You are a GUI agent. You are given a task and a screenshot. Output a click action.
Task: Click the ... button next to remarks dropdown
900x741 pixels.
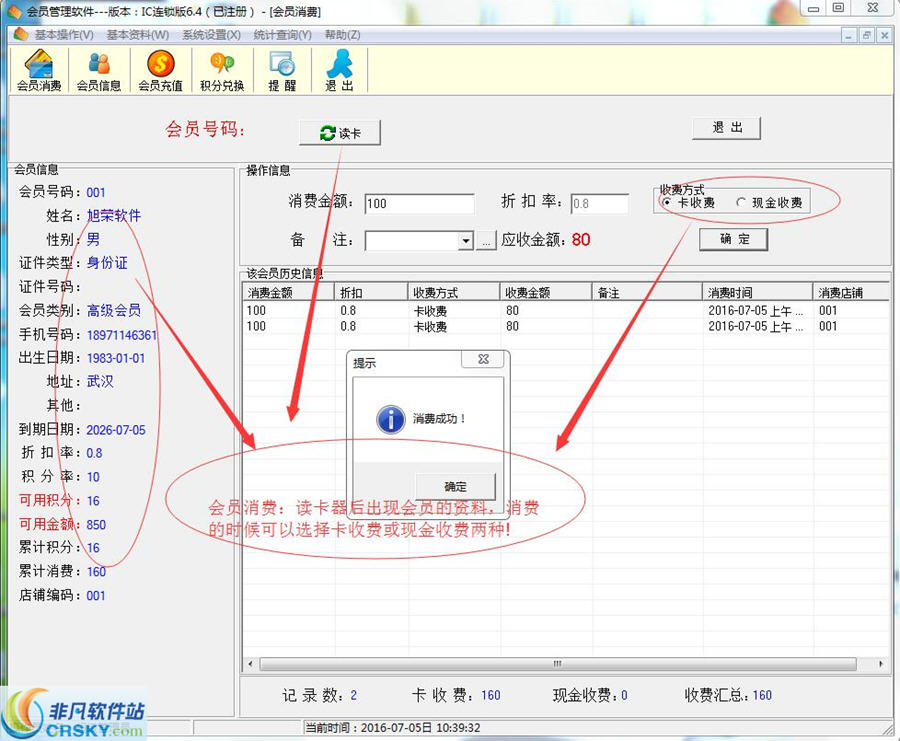pos(486,240)
